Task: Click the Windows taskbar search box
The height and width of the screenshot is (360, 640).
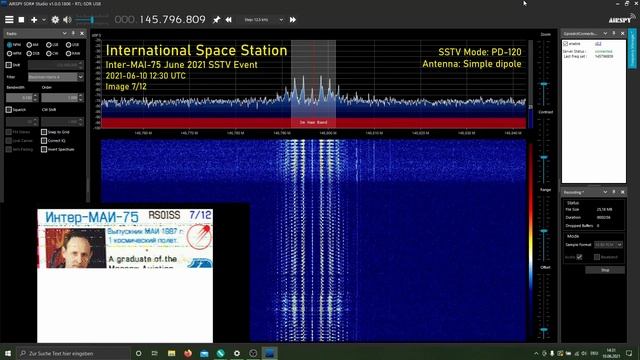Action: click(x=73, y=353)
